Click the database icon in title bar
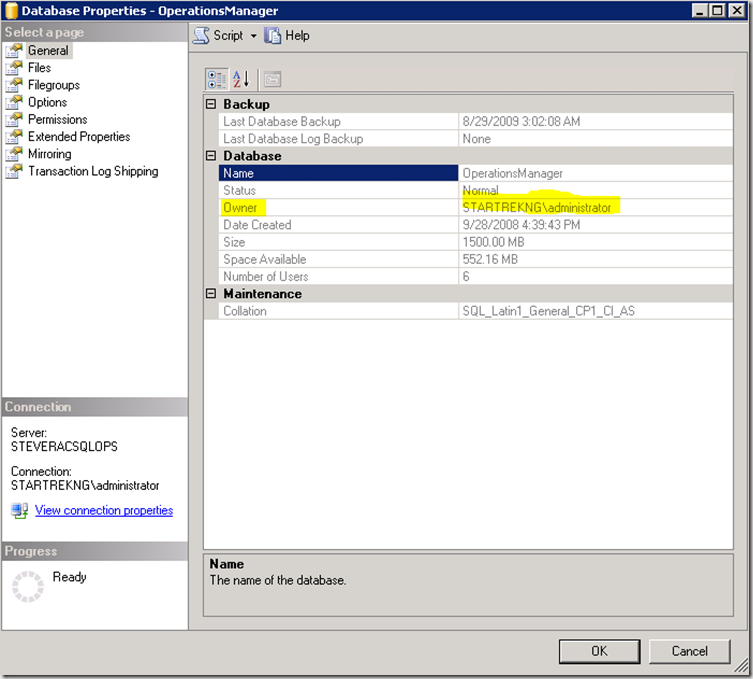Screen dimensions: 753x679 11,11
